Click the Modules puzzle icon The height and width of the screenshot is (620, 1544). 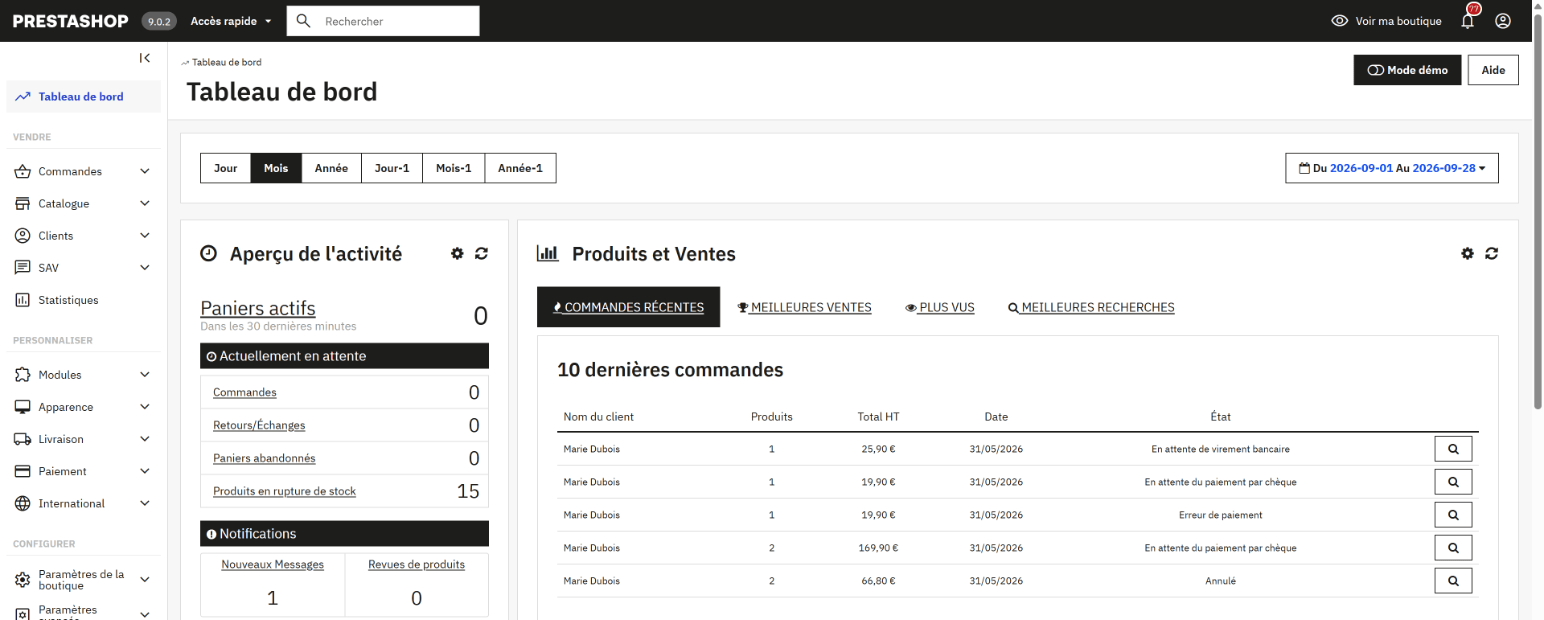[22, 375]
